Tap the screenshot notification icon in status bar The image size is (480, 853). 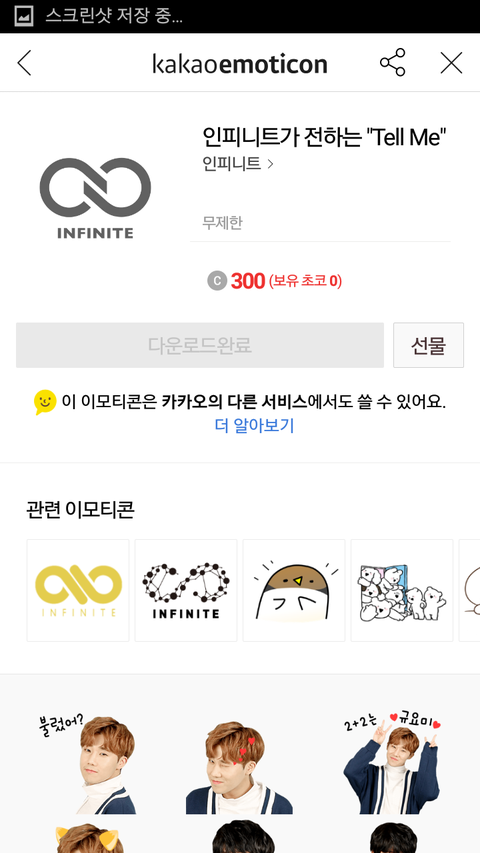coord(23,16)
